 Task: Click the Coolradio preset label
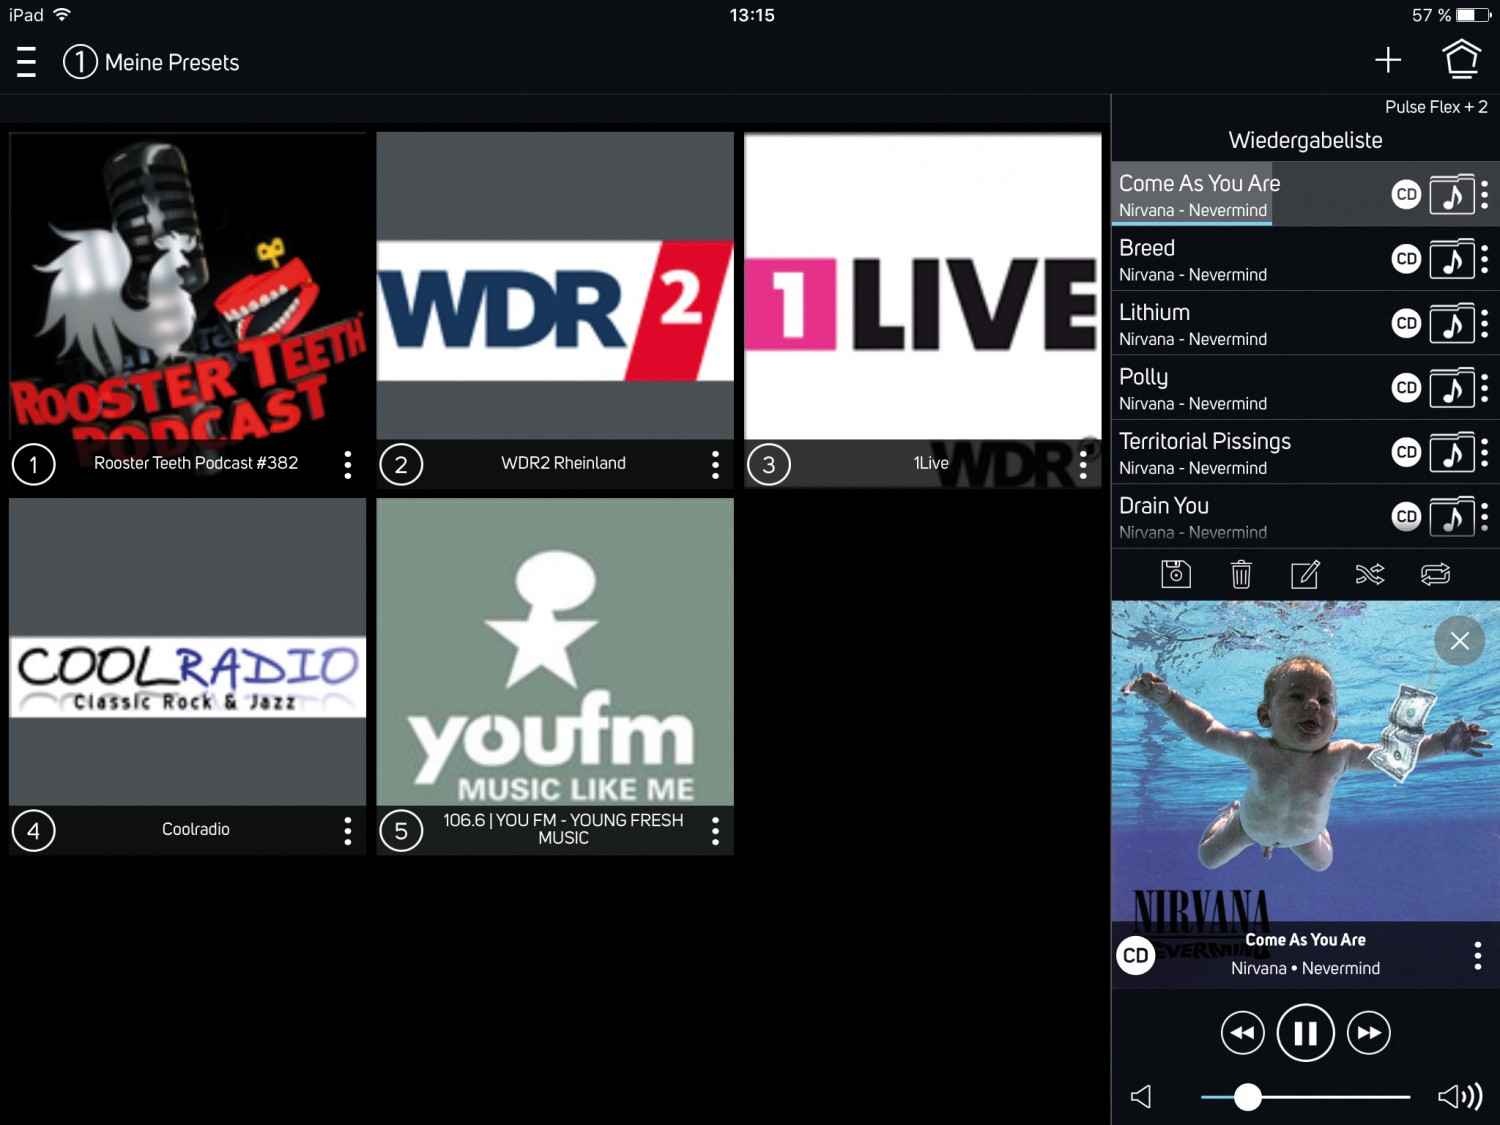(196, 829)
